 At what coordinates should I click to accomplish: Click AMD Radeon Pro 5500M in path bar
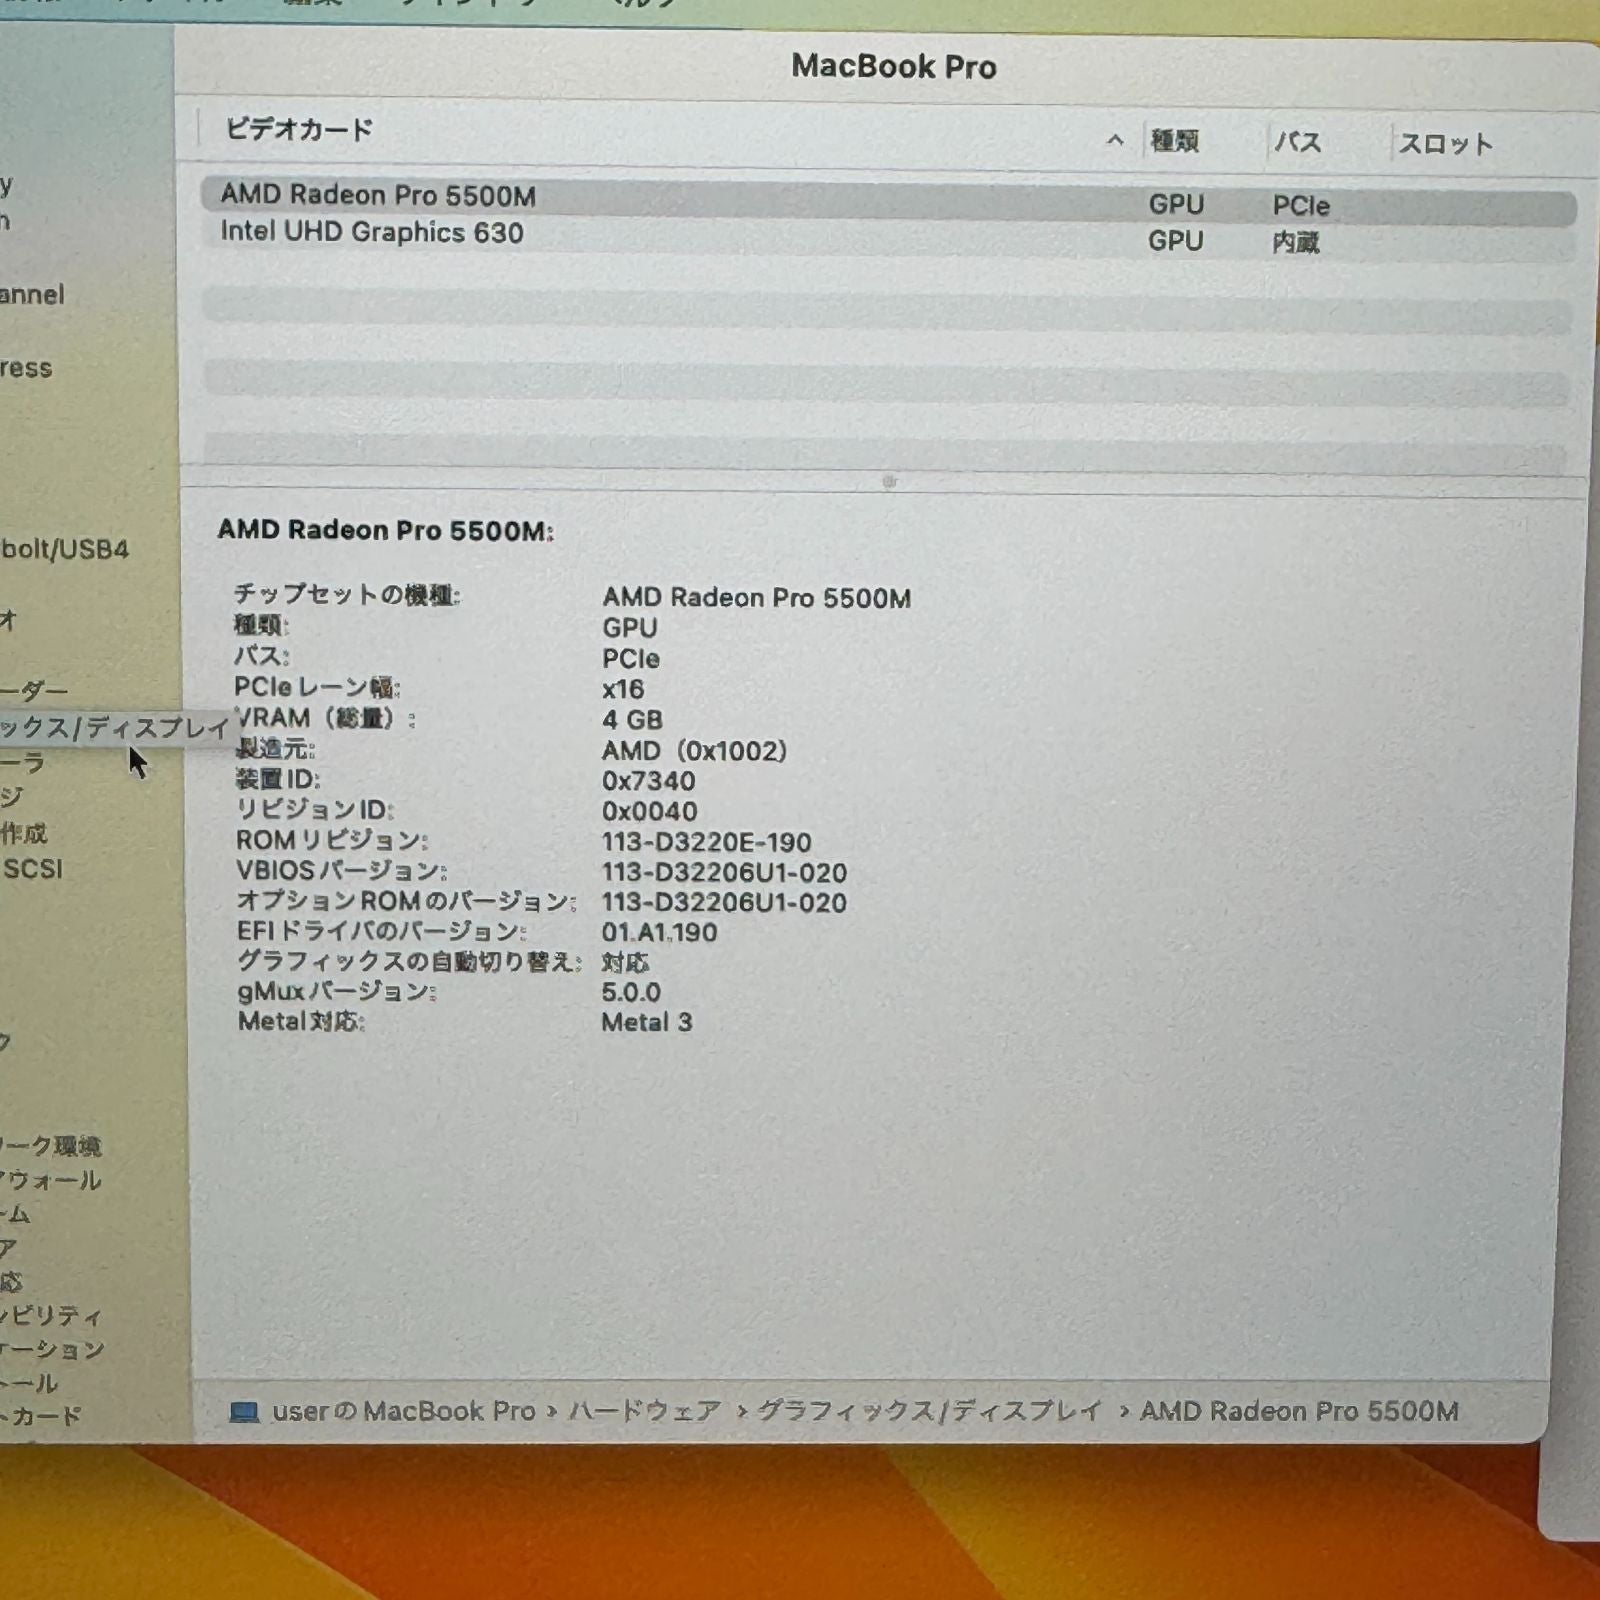pyautogui.click(x=1299, y=1411)
